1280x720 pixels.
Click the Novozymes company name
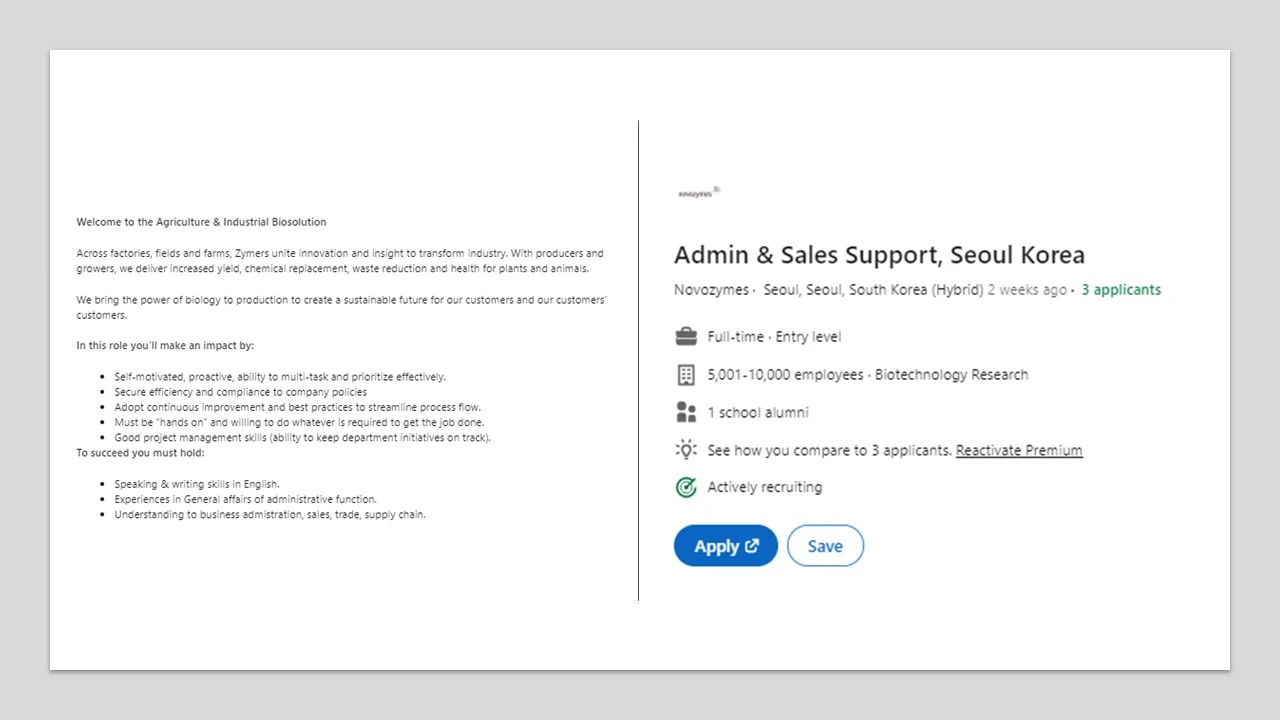[x=711, y=290]
